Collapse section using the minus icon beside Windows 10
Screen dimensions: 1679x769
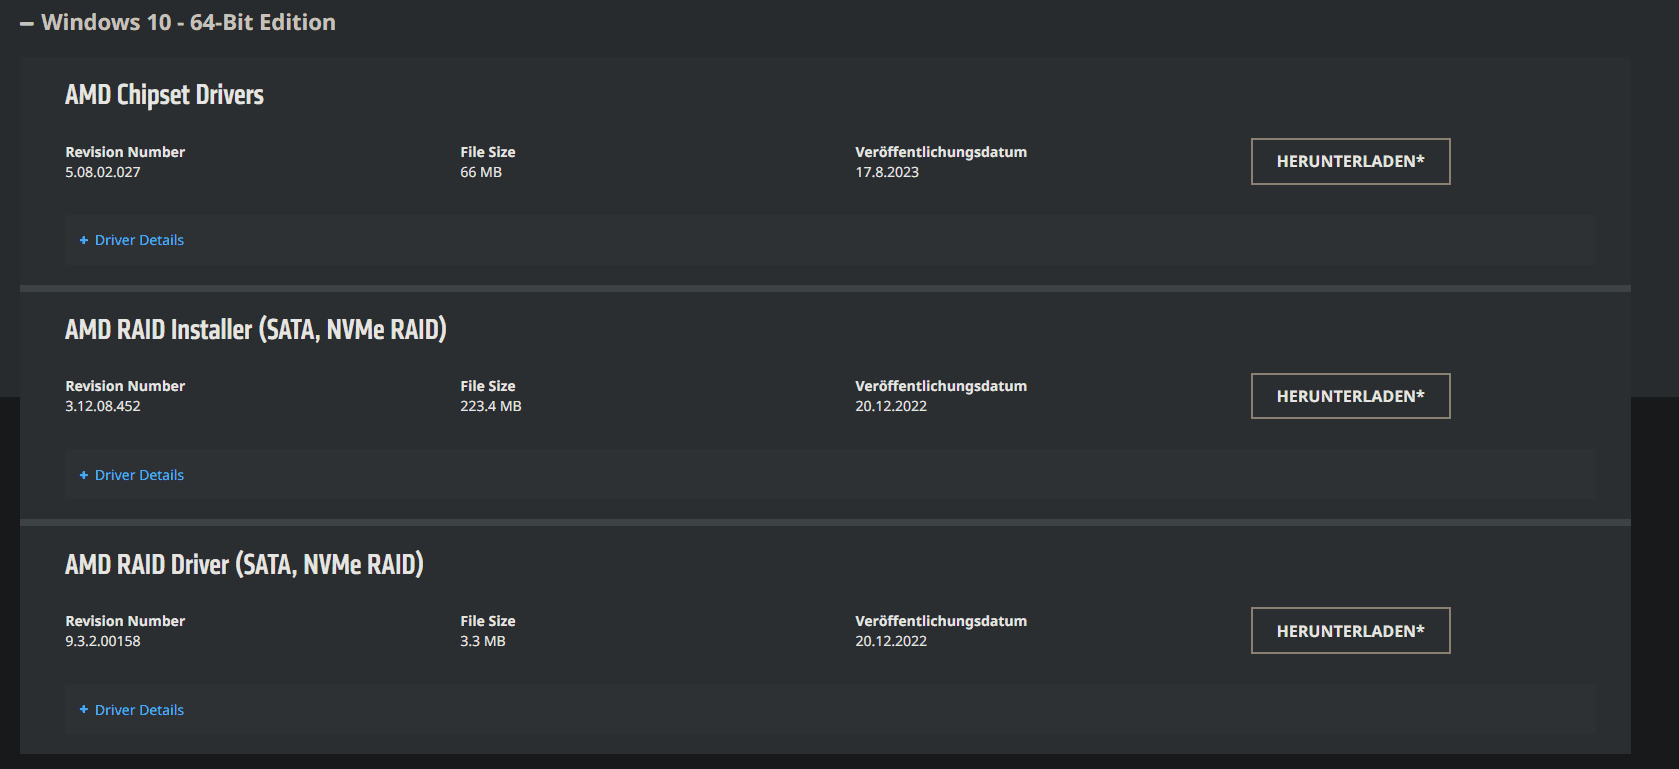[x=27, y=24]
